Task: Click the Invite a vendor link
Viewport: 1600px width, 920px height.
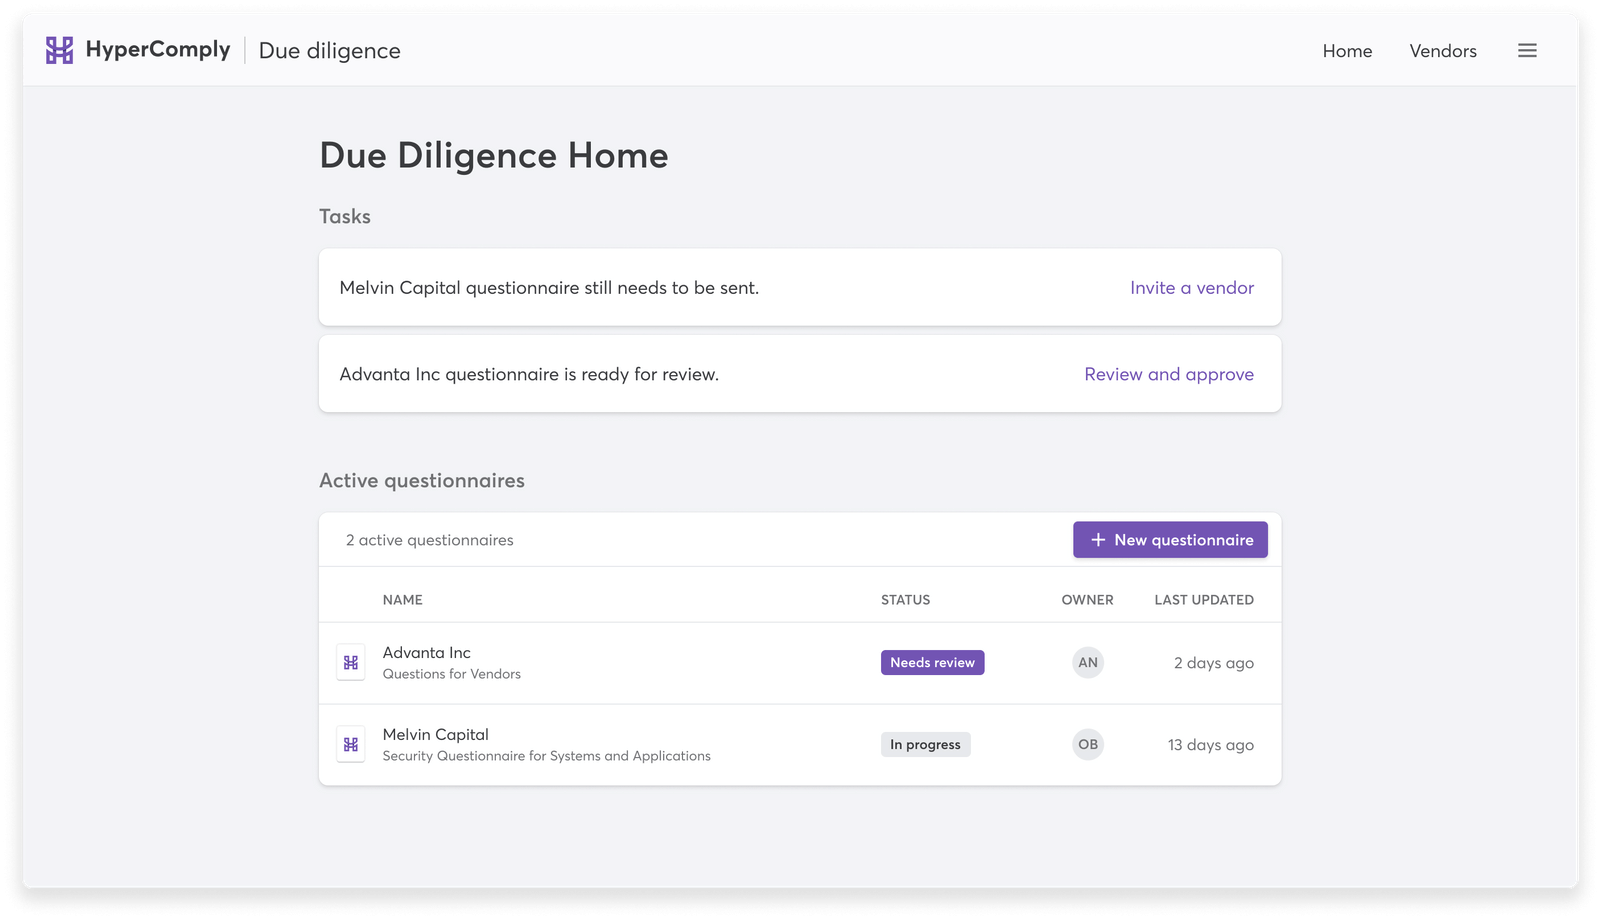Action: click(x=1191, y=288)
